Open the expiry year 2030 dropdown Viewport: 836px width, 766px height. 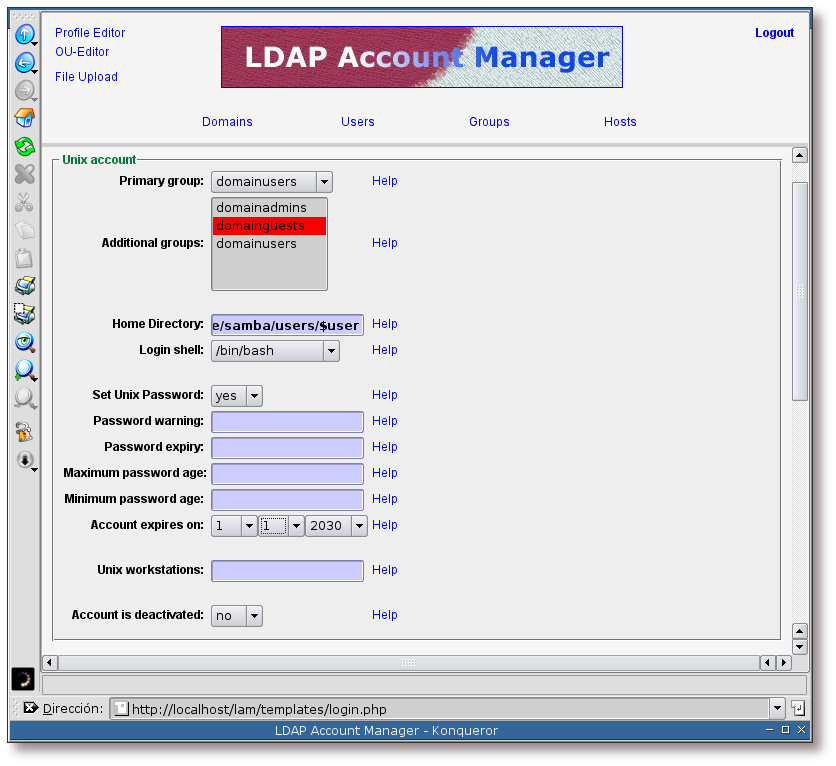point(336,526)
